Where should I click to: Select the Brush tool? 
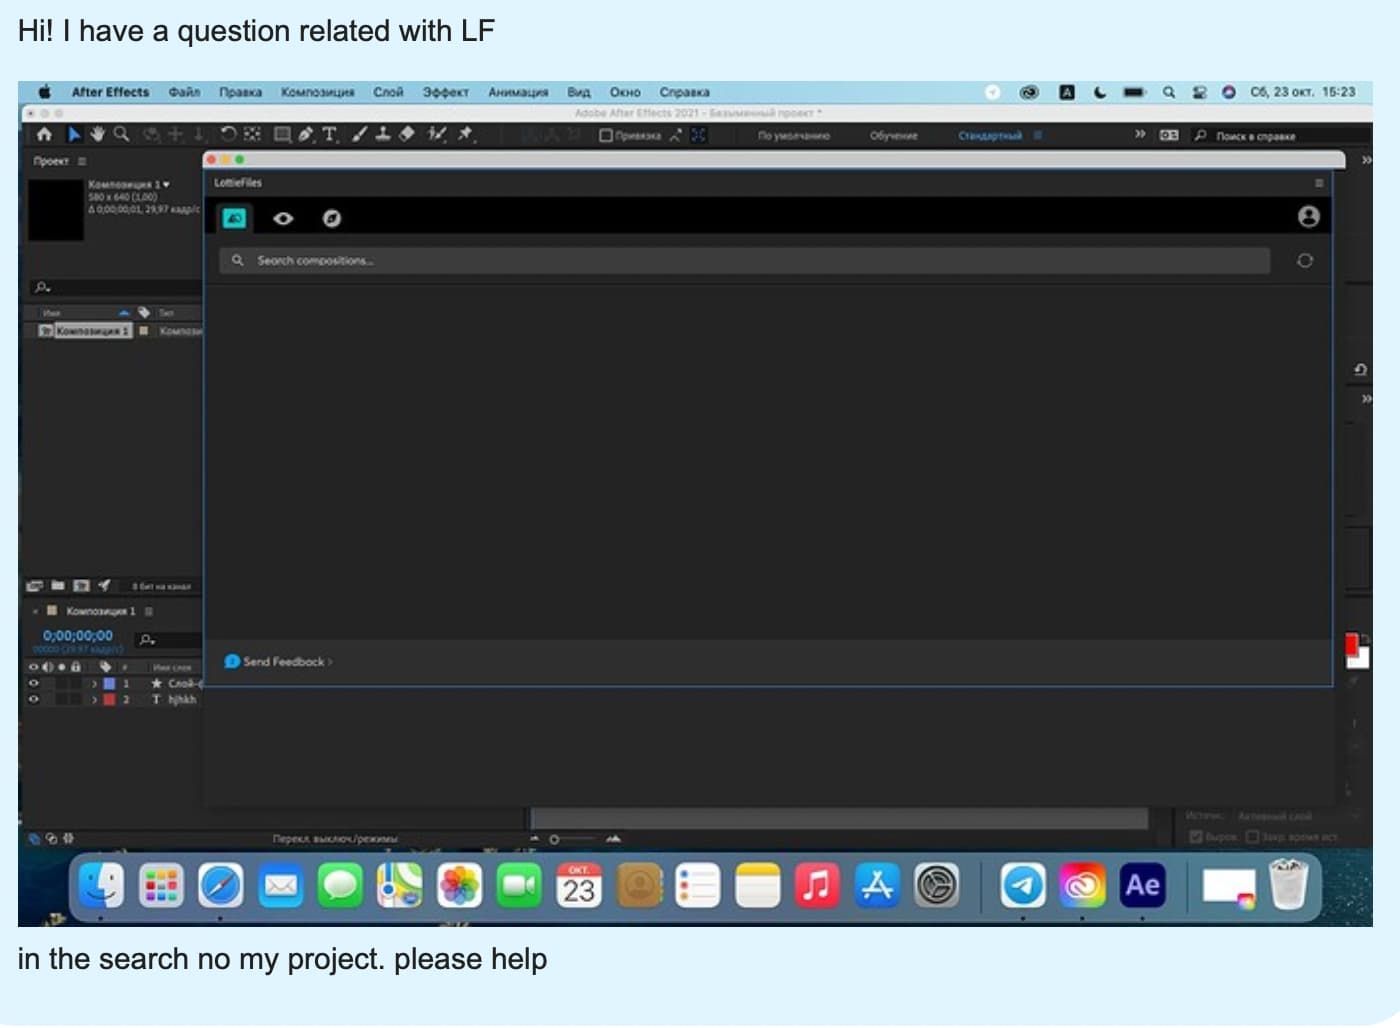click(360, 134)
